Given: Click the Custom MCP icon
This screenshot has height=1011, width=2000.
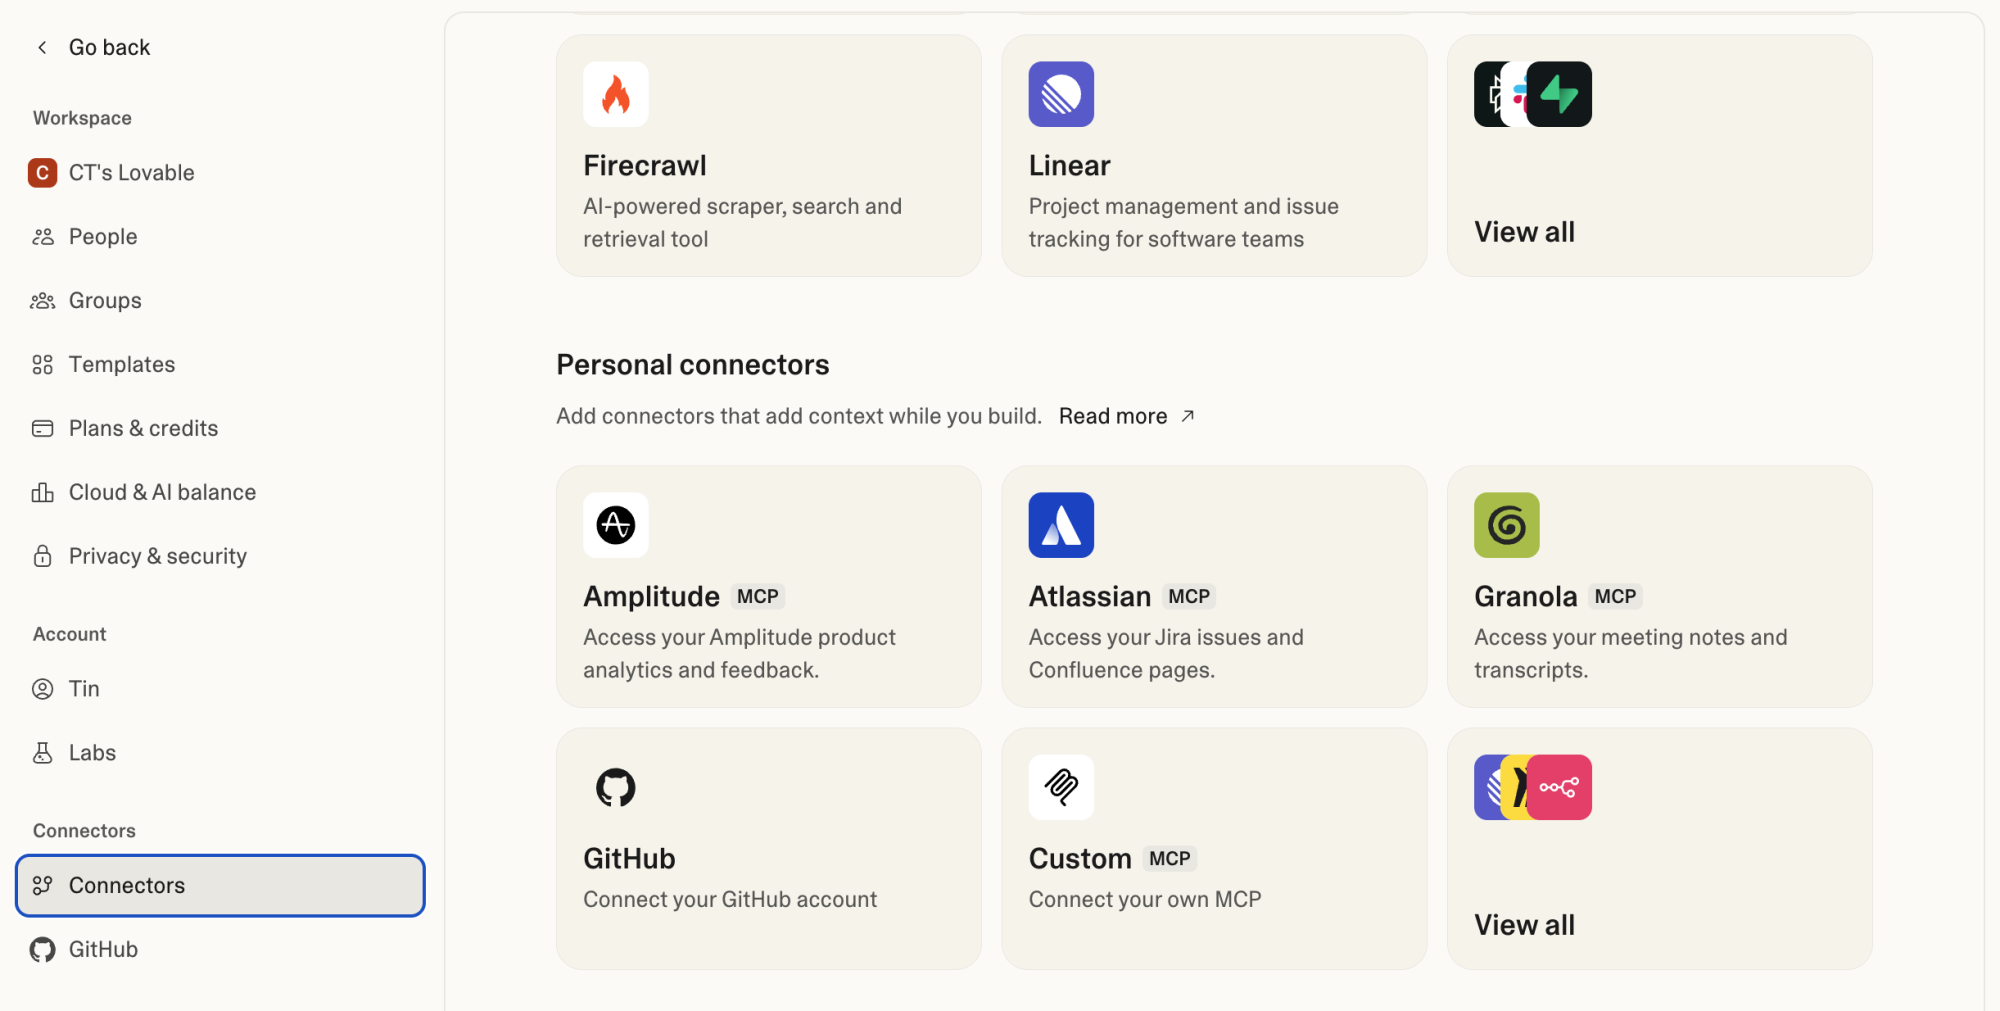Looking at the screenshot, I should [x=1061, y=788].
